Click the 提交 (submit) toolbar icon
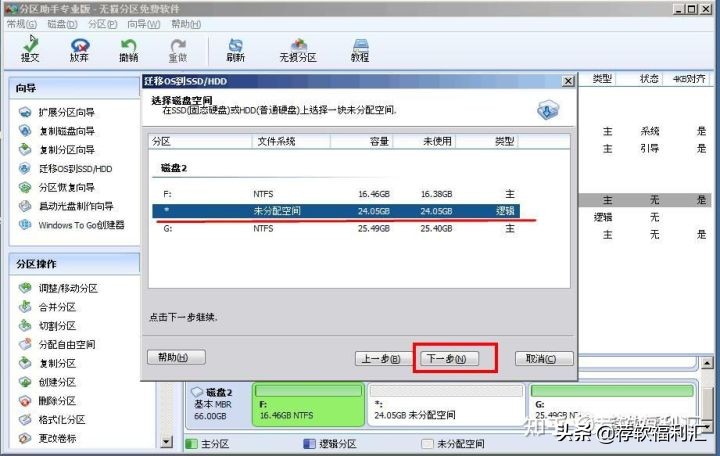Screen dimensions: 720x456 tap(30, 50)
